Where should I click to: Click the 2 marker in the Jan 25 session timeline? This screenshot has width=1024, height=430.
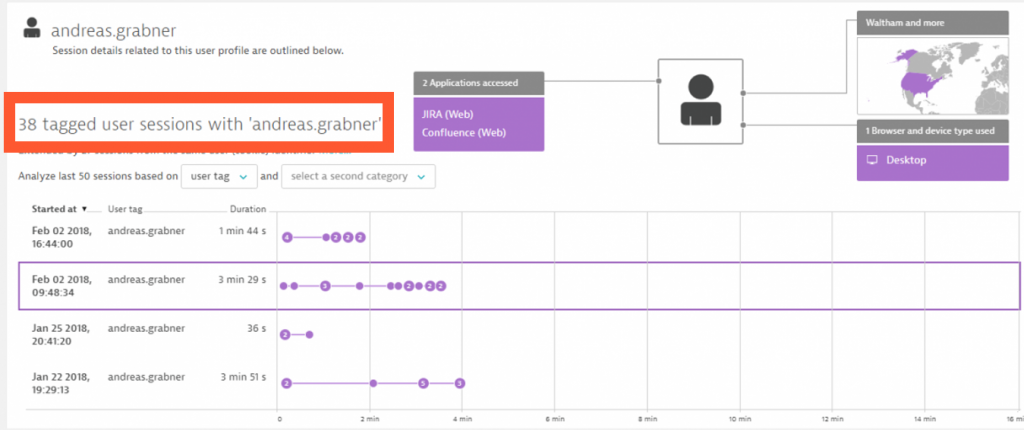(285, 335)
